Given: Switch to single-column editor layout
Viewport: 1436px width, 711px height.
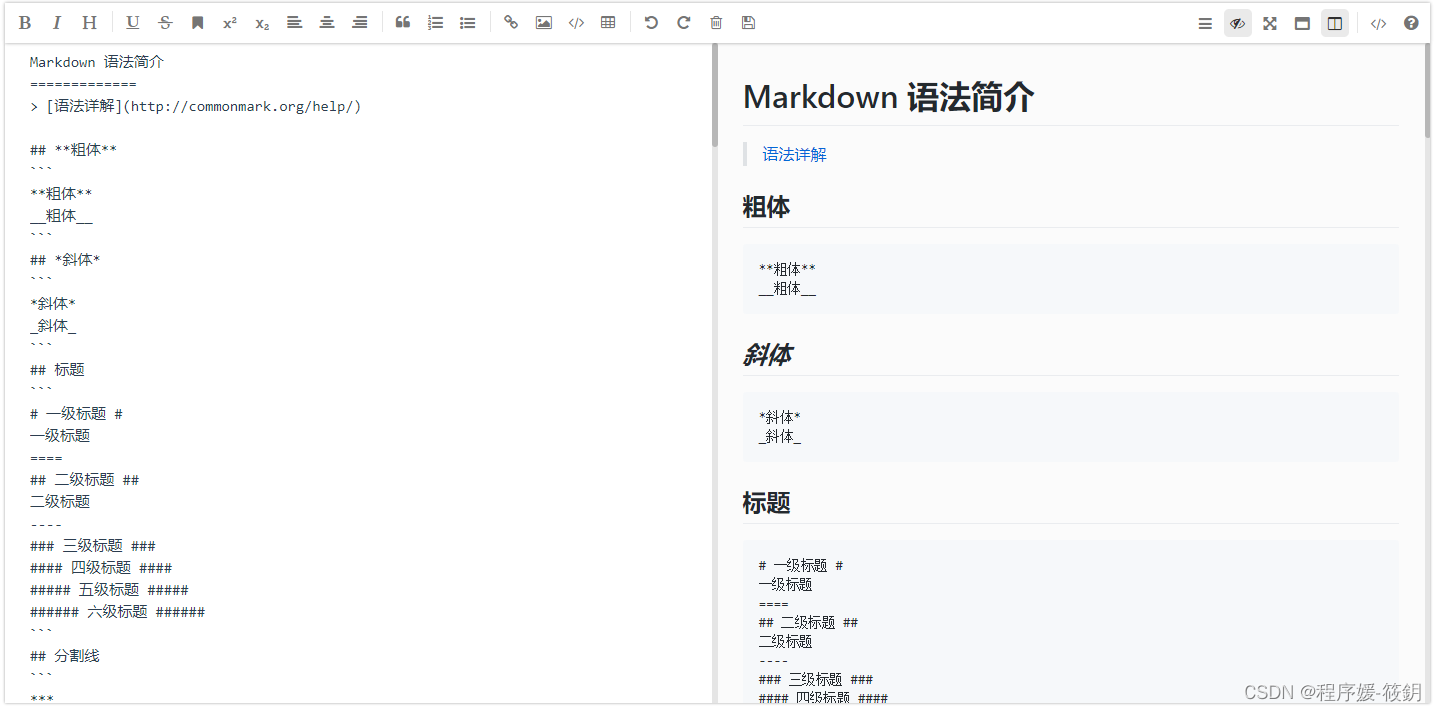Looking at the screenshot, I should click(1302, 23).
